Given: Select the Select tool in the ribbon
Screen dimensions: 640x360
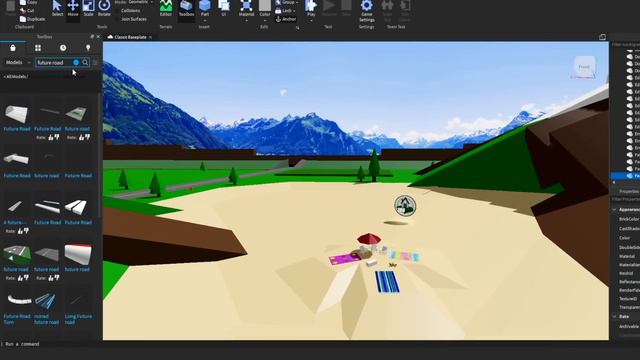Looking at the screenshot, I should [x=57, y=8].
